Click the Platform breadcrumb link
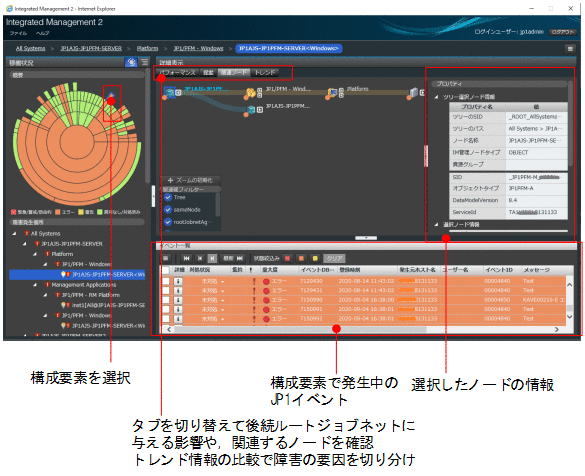The width and height of the screenshot is (585, 476). point(147,48)
